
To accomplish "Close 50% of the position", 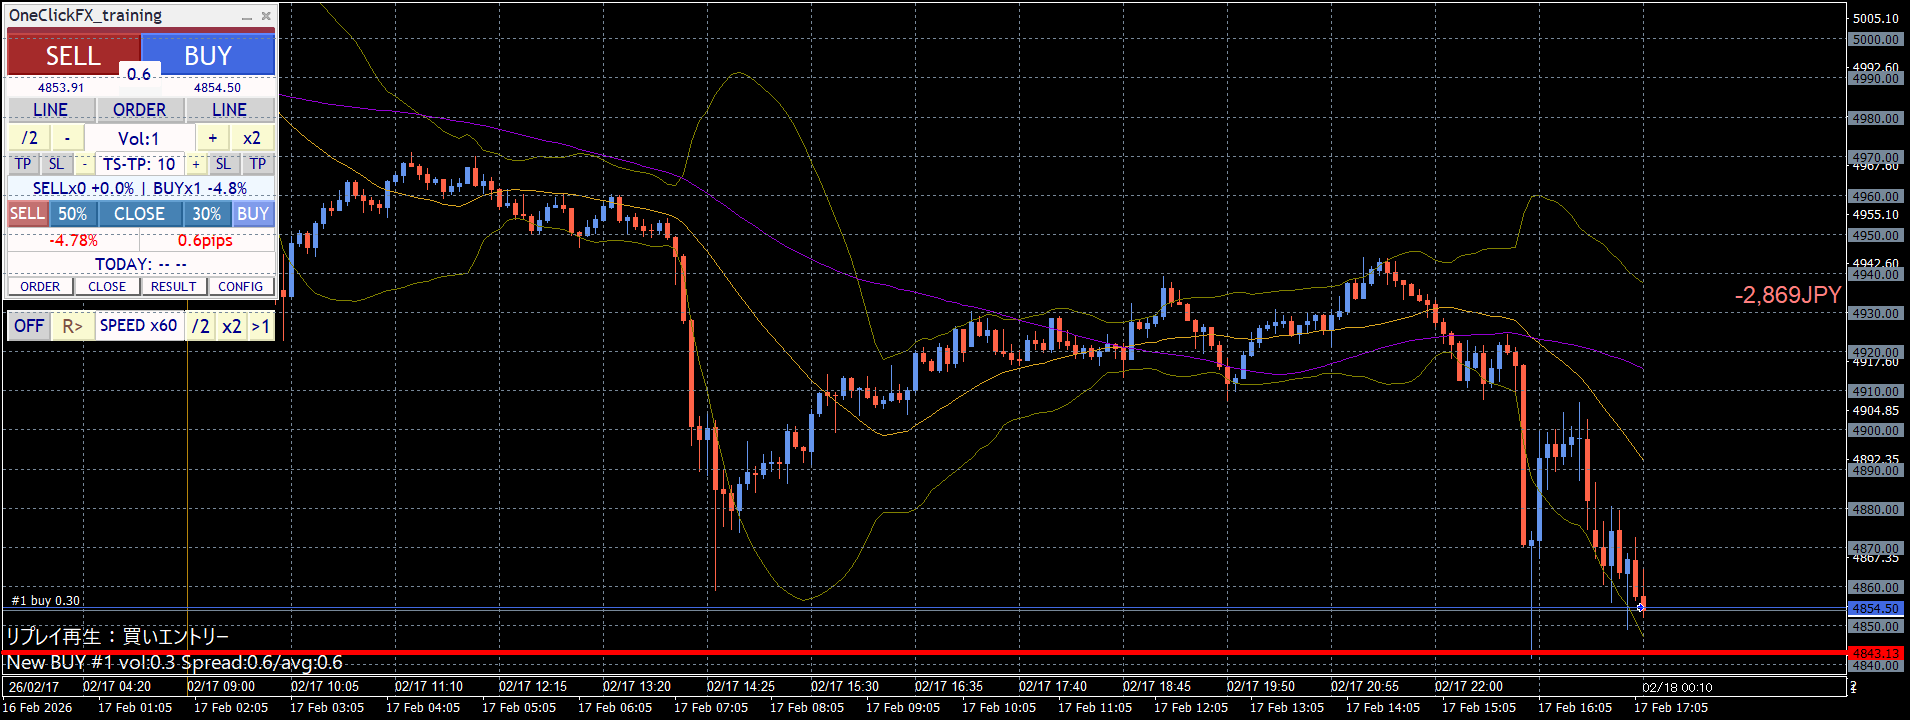I will [72, 214].
